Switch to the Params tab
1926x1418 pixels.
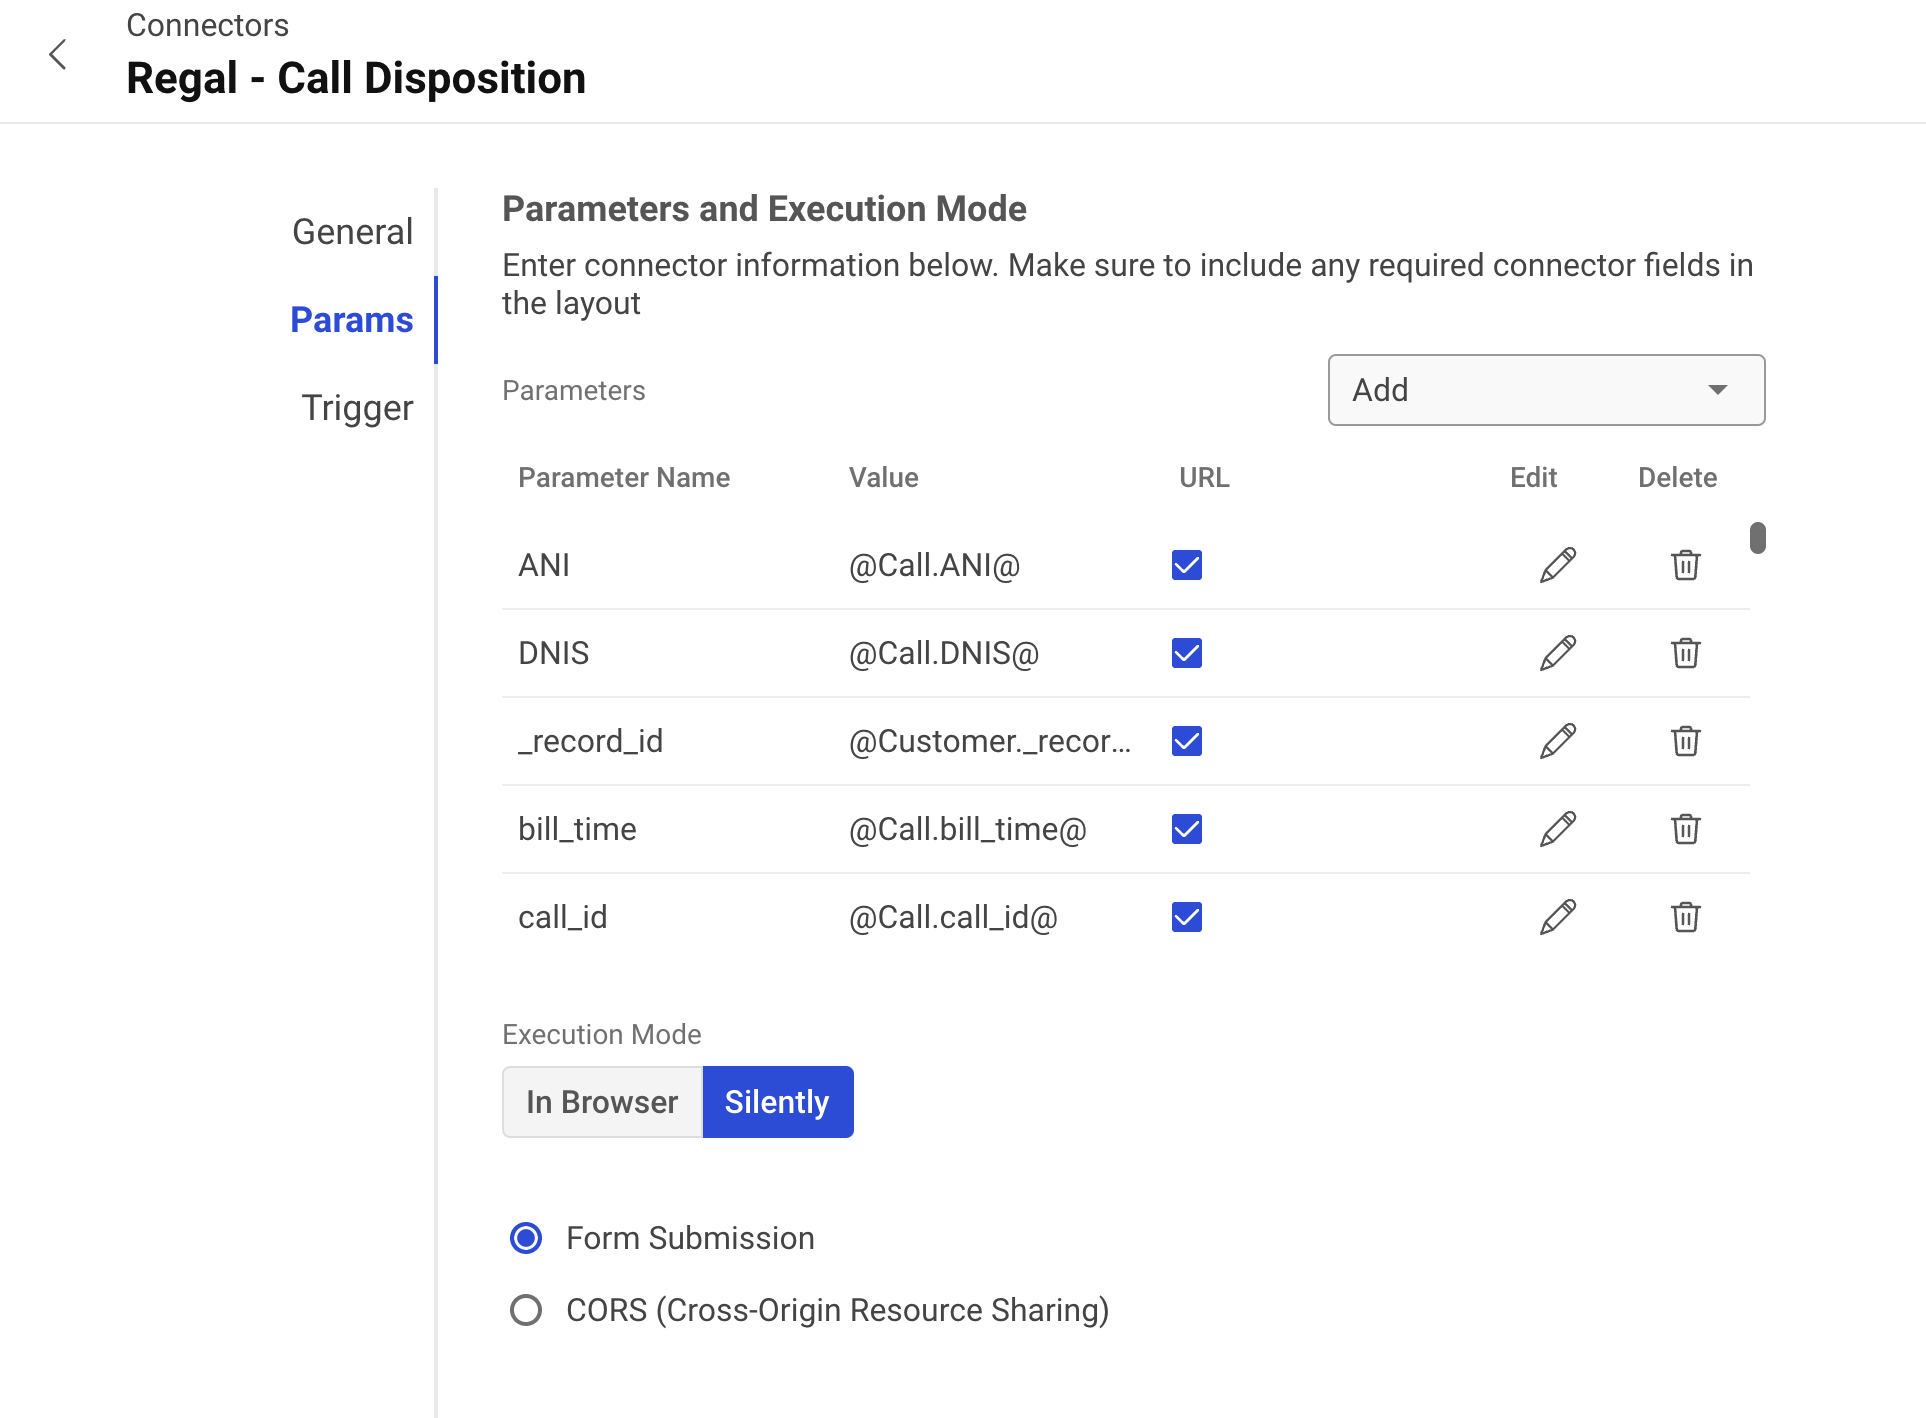tap(352, 320)
